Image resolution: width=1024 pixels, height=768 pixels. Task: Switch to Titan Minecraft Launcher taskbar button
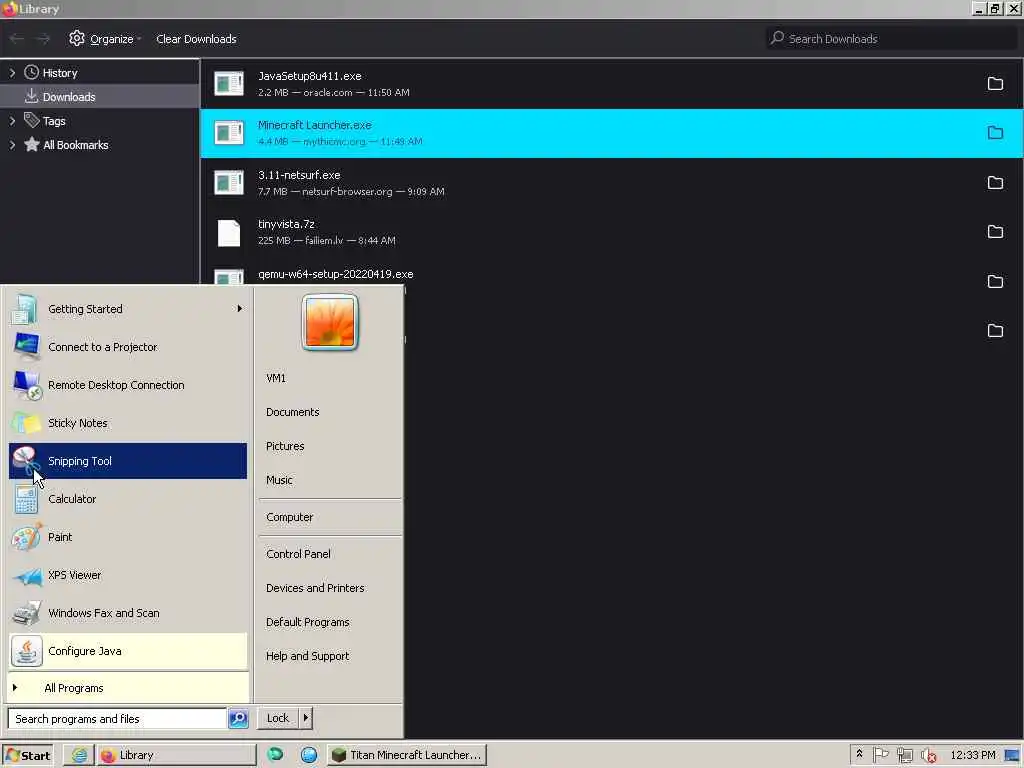pyautogui.click(x=406, y=755)
